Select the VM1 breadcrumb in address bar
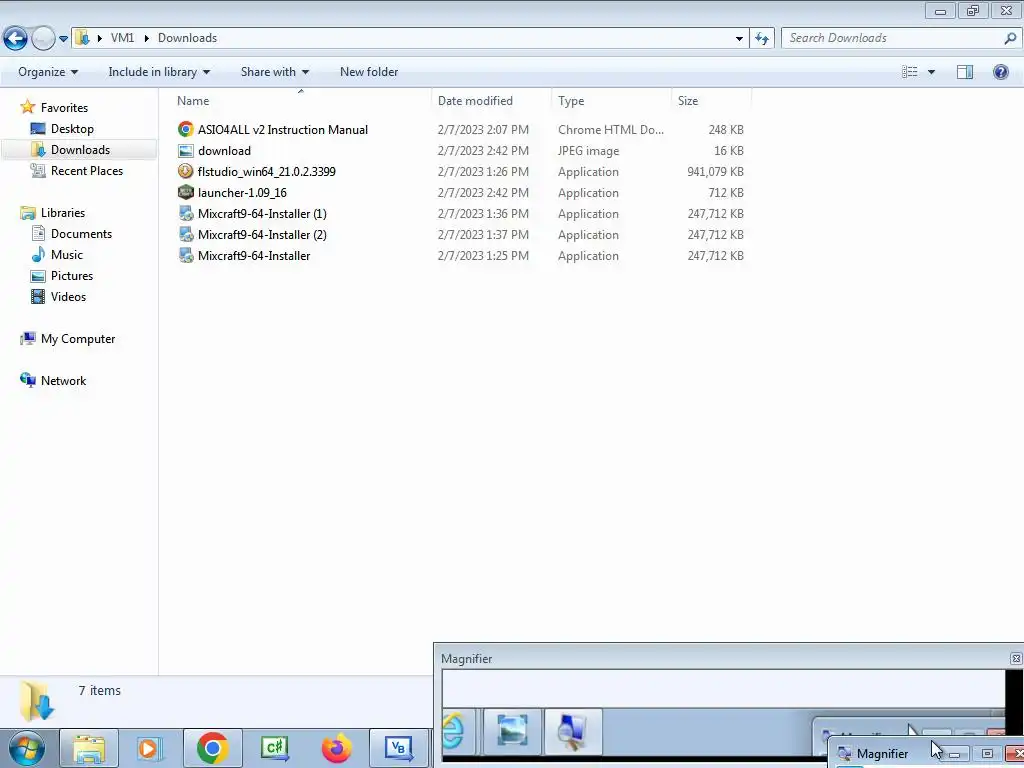This screenshot has width=1024, height=768. pos(122,38)
